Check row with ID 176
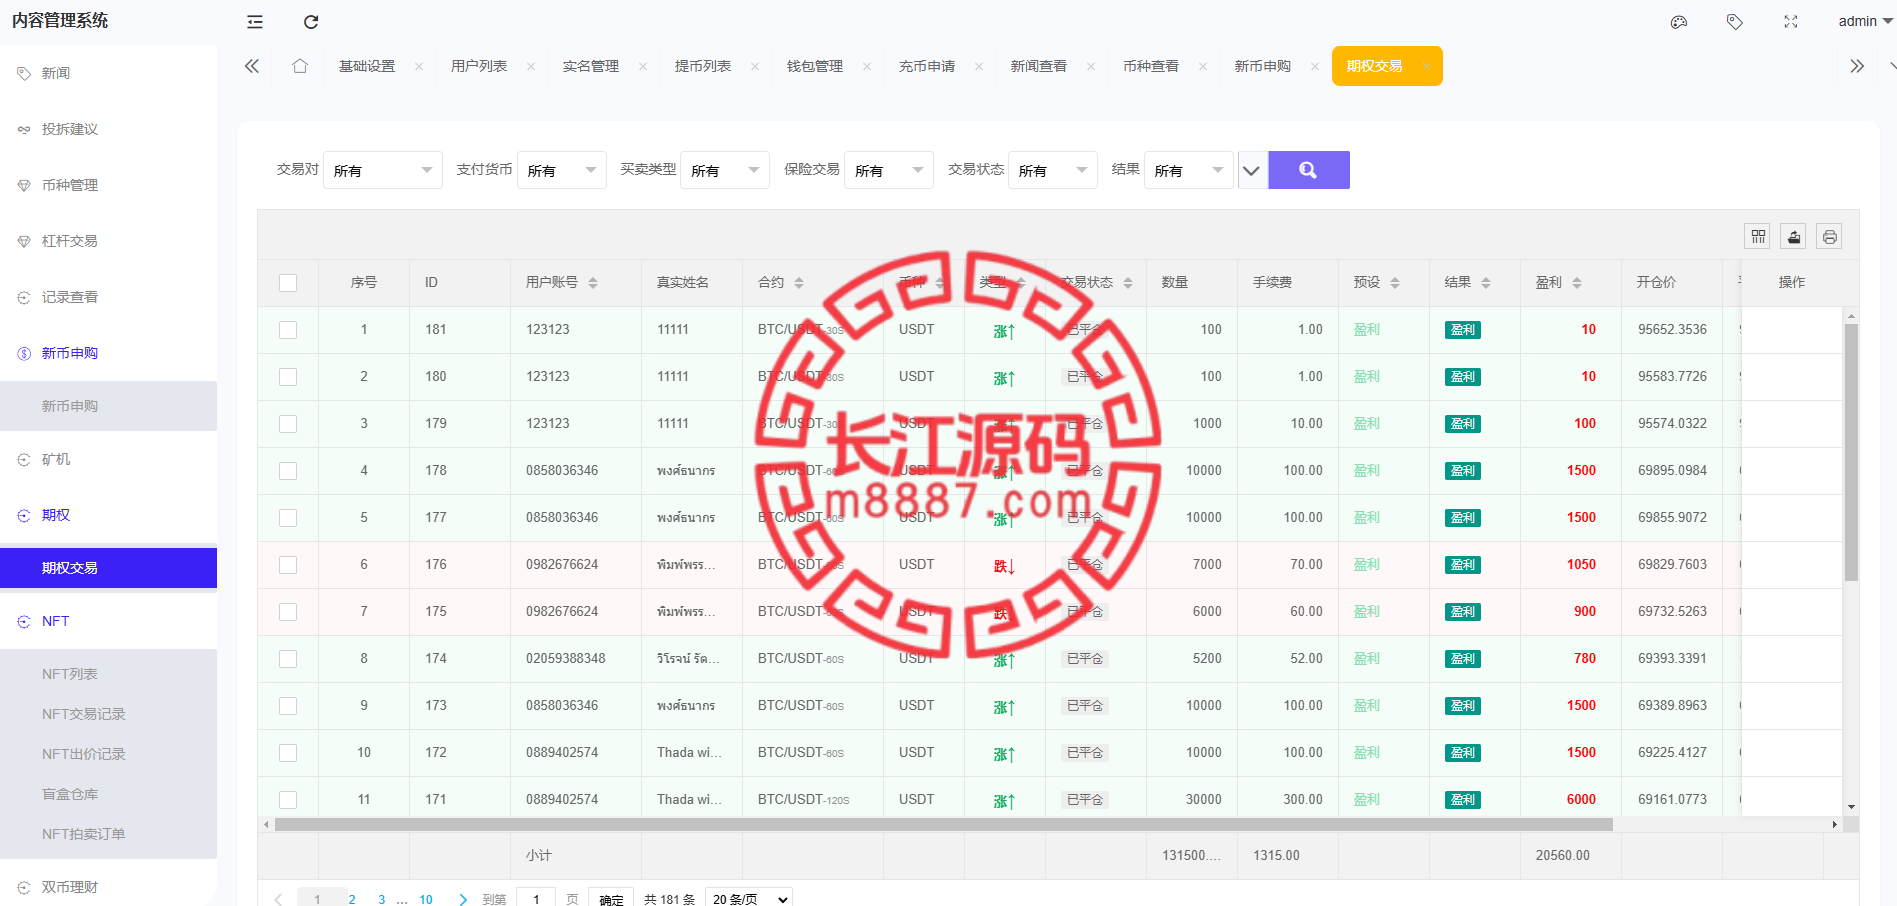 288,565
